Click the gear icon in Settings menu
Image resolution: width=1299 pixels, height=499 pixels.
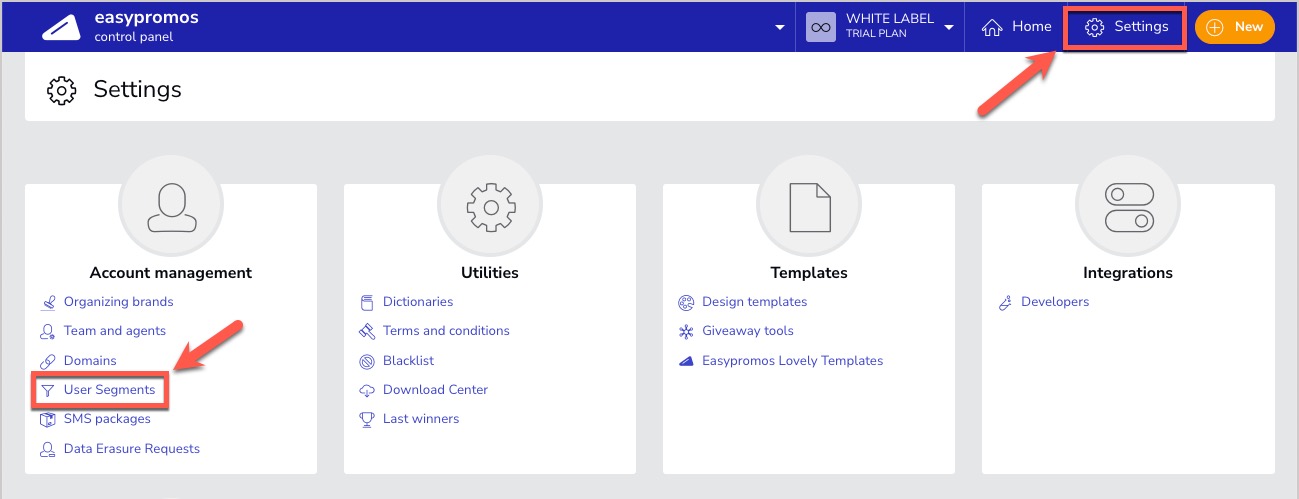pyautogui.click(x=1095, y=27)
